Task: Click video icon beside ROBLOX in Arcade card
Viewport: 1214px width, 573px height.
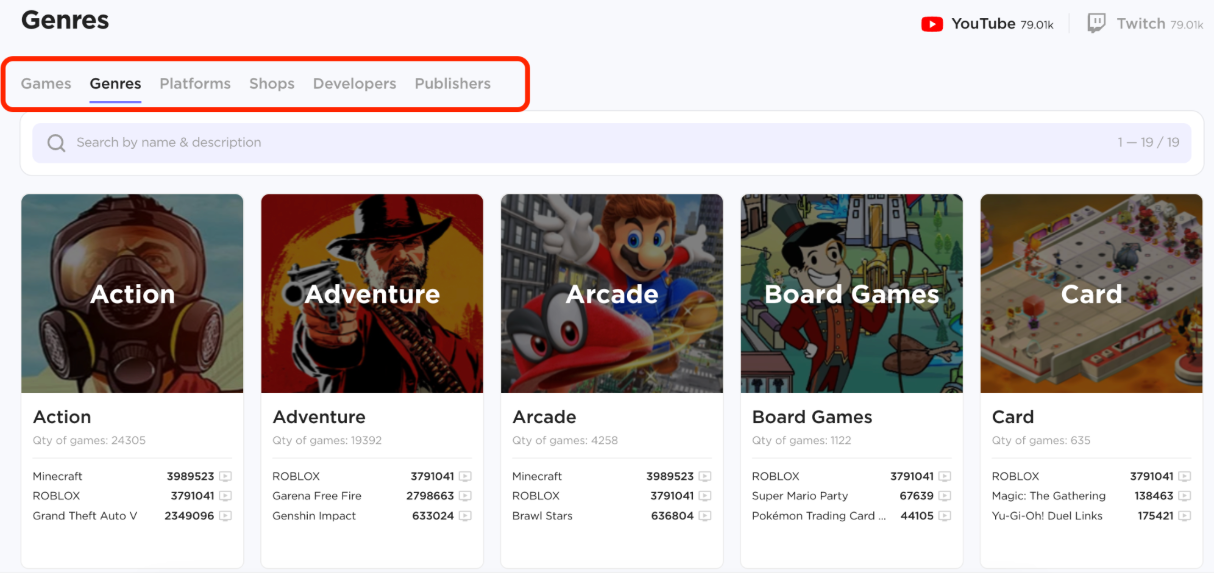Action: (705, 496)
